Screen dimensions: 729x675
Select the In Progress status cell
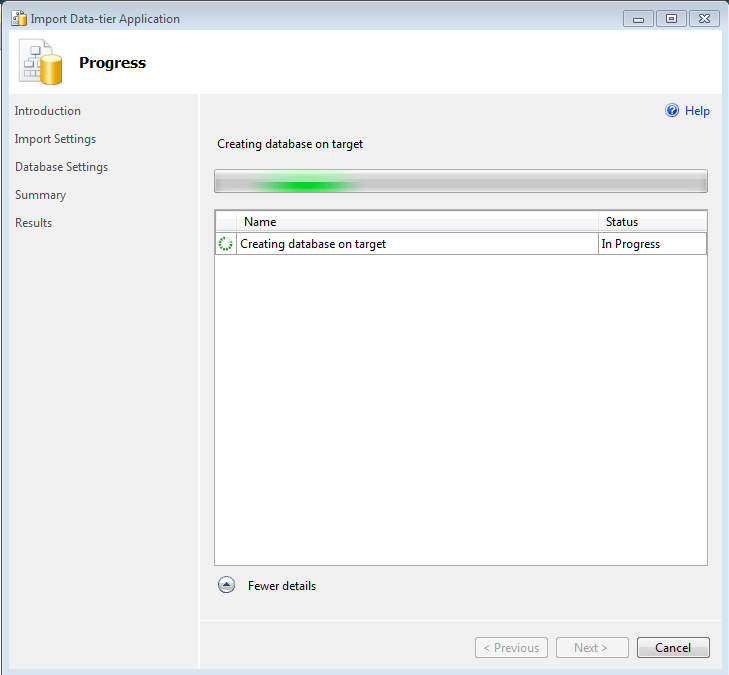[651, 244]
